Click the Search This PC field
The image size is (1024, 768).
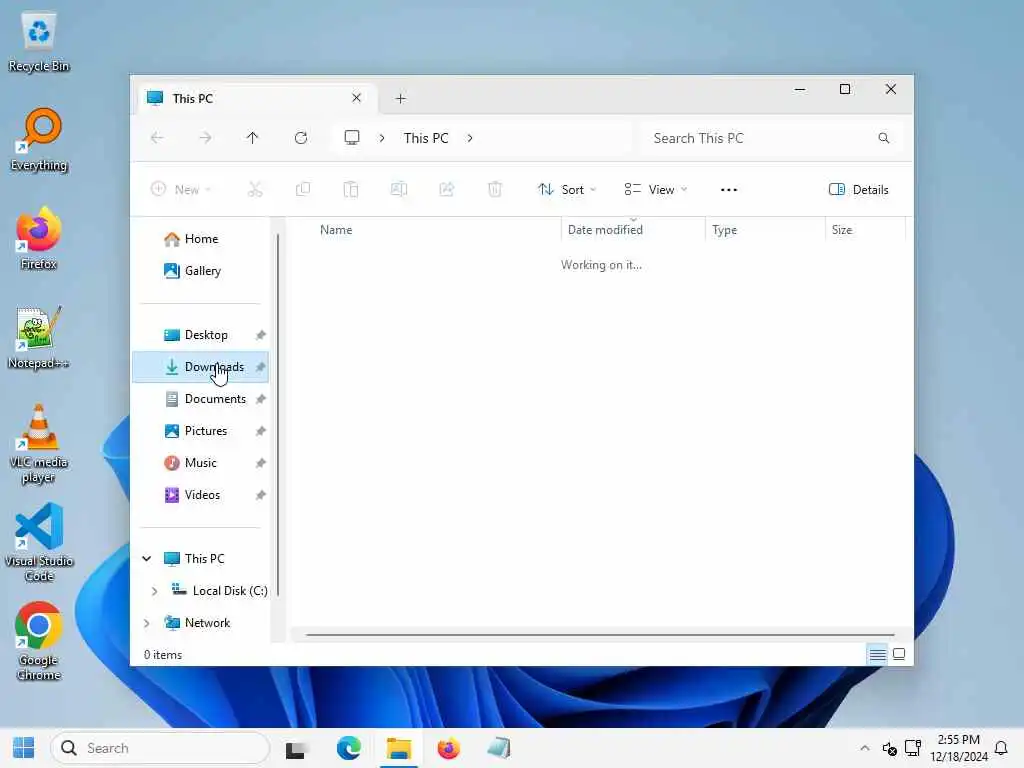771,138
